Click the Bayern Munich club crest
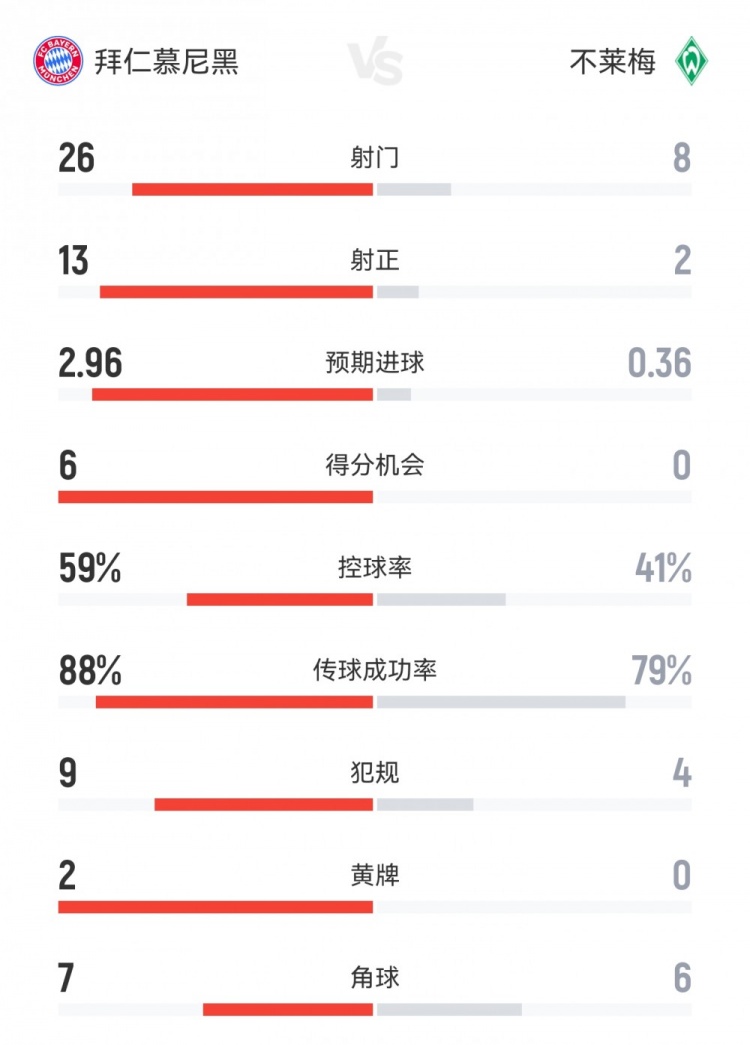The width and height of the screenshot is (750, 1045). pos(58,61)
